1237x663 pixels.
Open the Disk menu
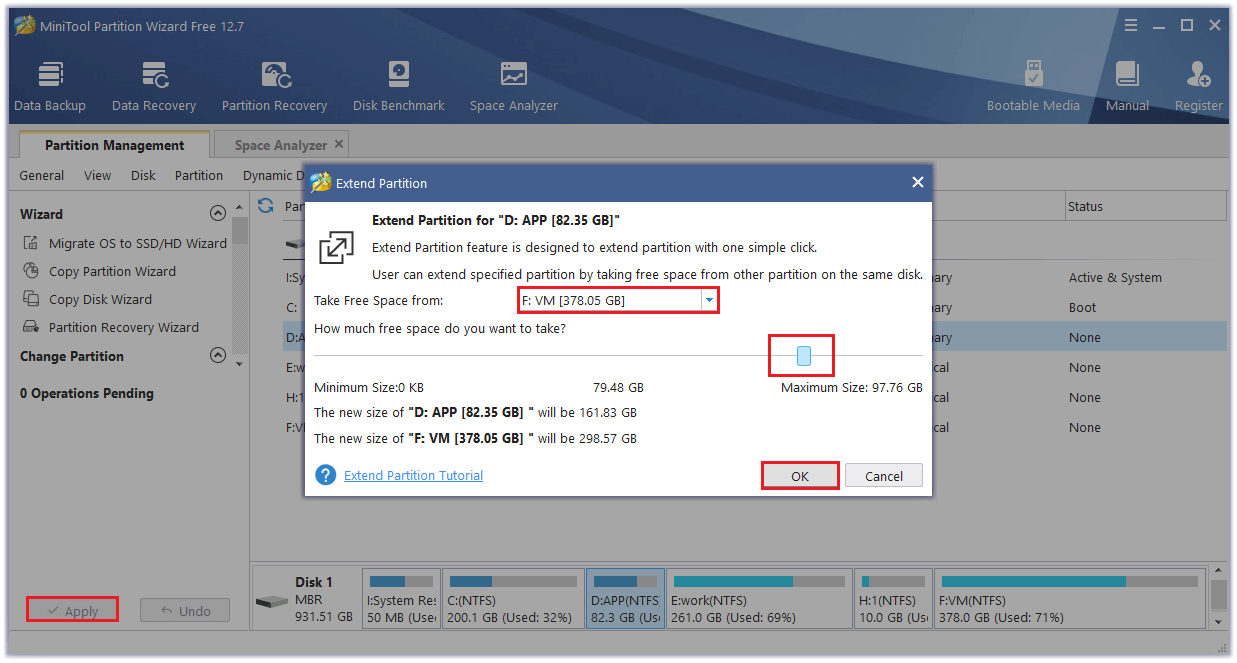[x=143, y=175]
